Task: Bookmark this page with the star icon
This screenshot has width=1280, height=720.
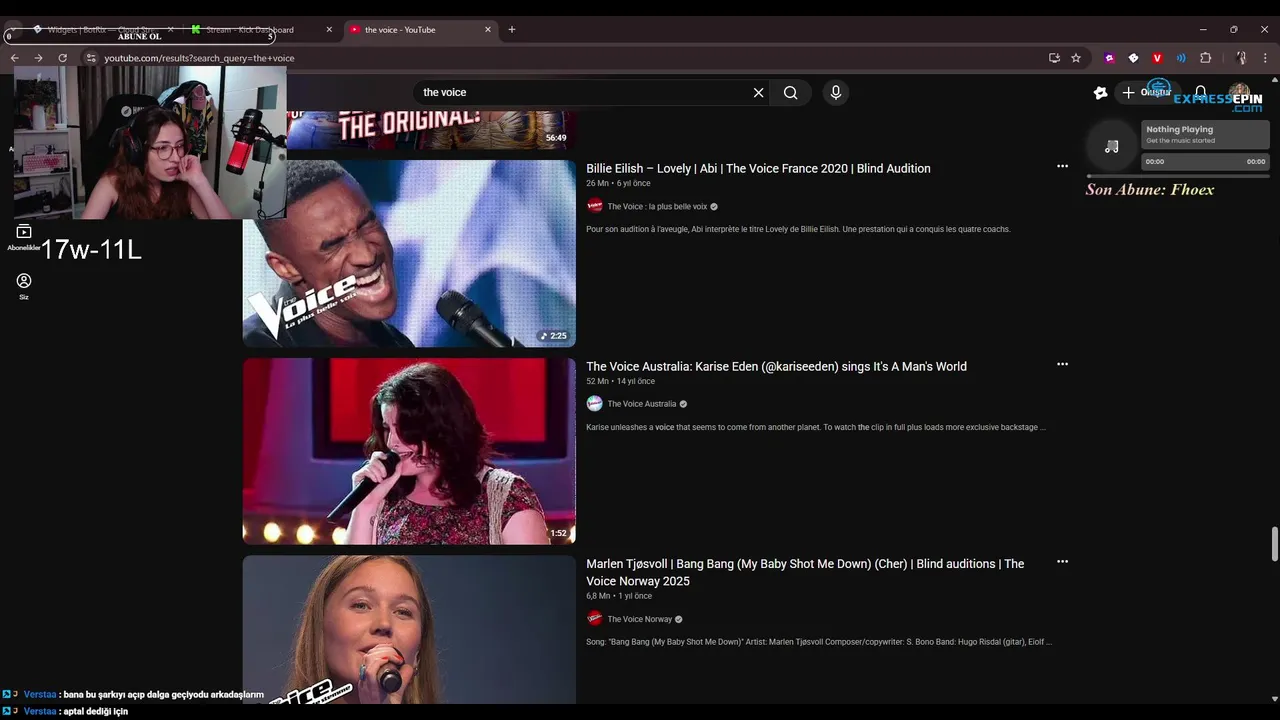Action: (x=1076, y=58)
